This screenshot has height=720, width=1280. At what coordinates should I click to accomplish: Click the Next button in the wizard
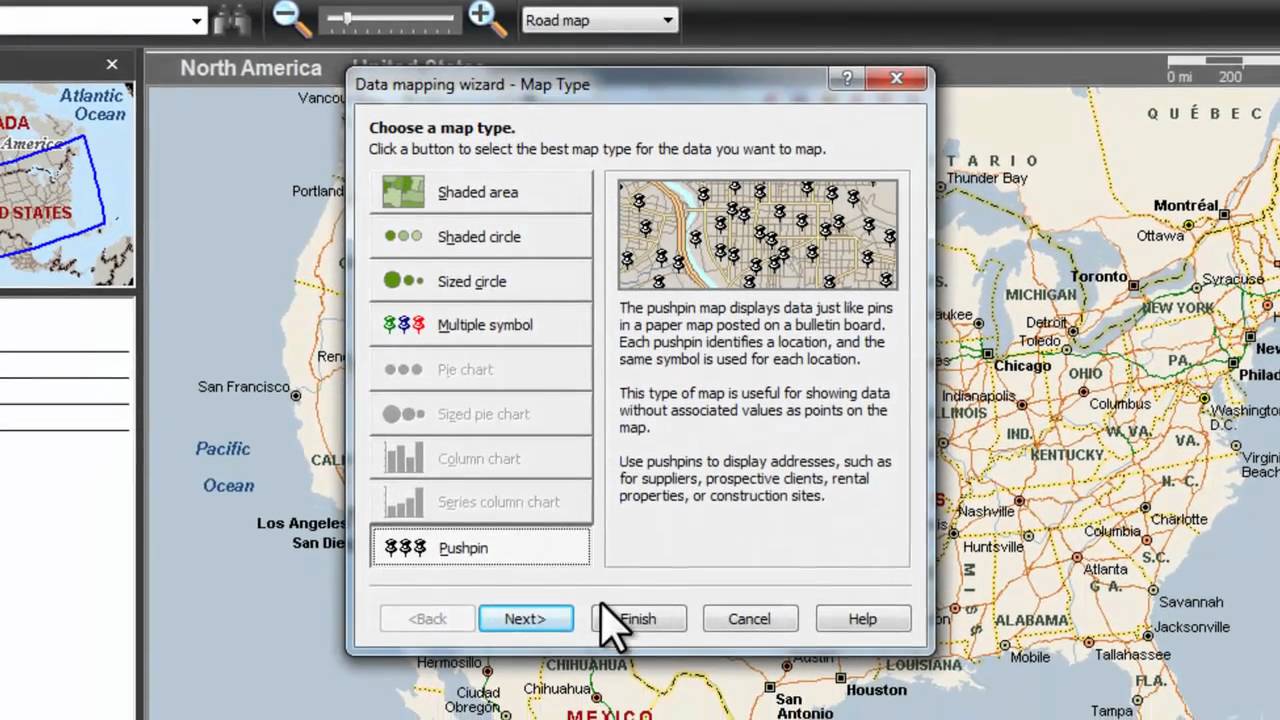(x=525, y=618)
